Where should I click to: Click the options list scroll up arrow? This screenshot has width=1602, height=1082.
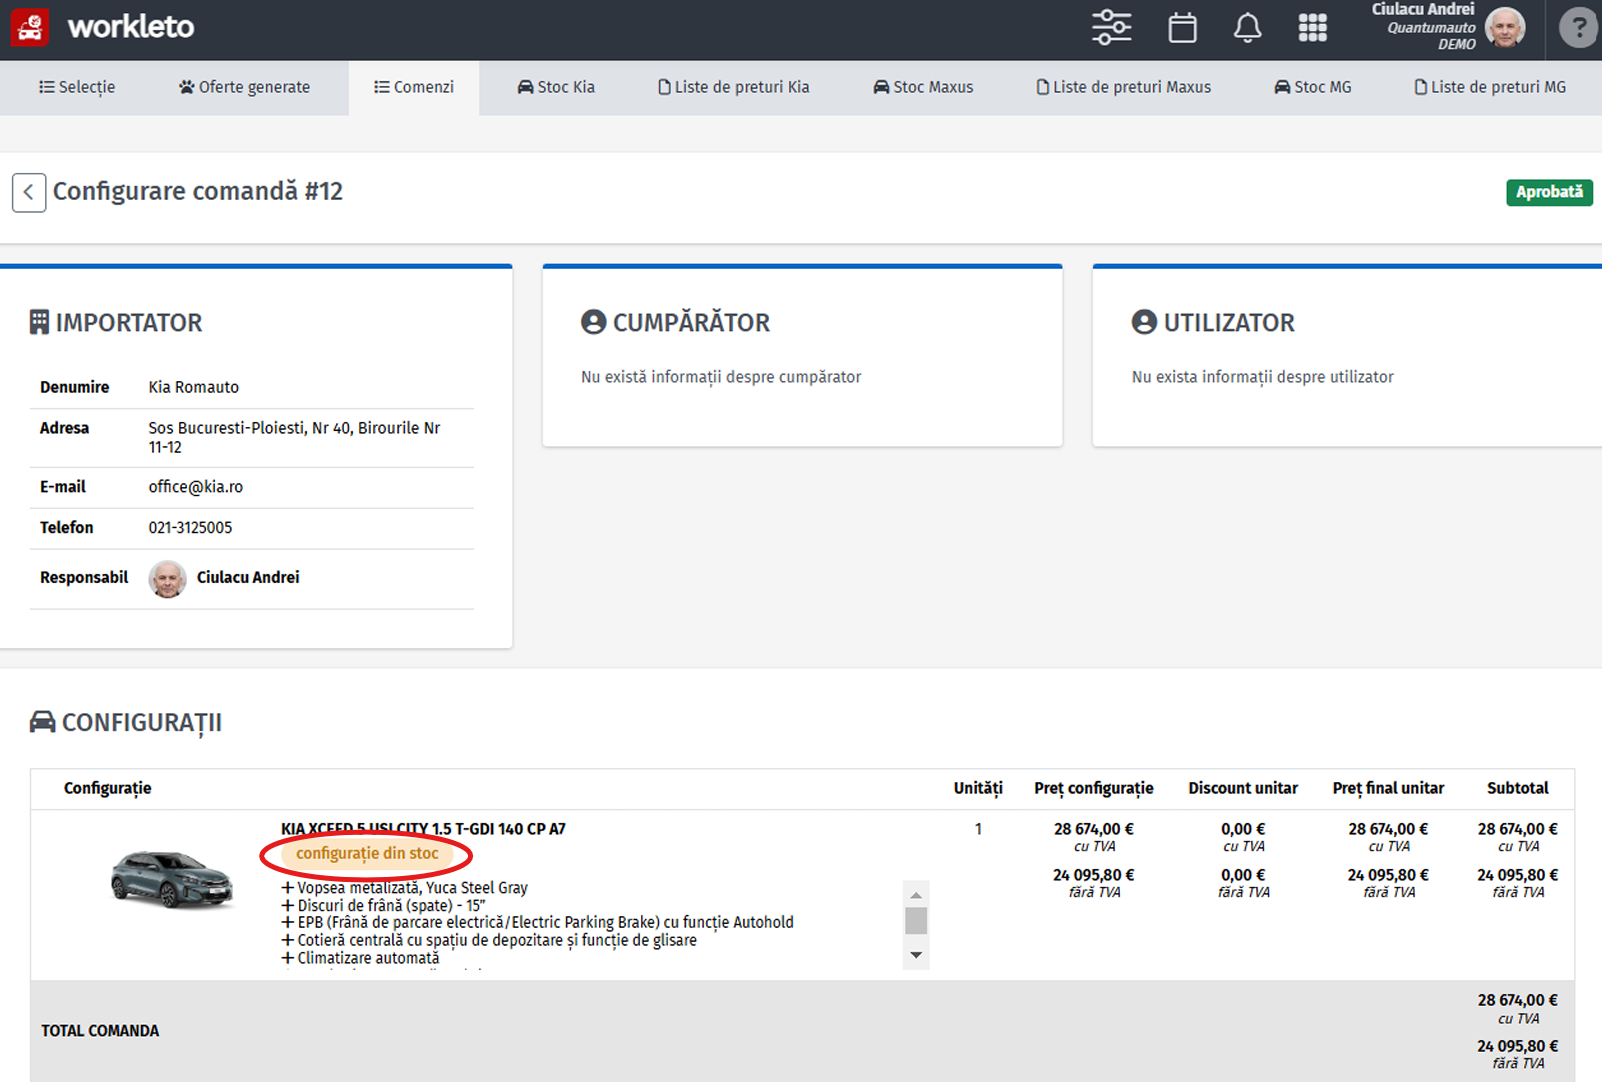coord(916,895)
